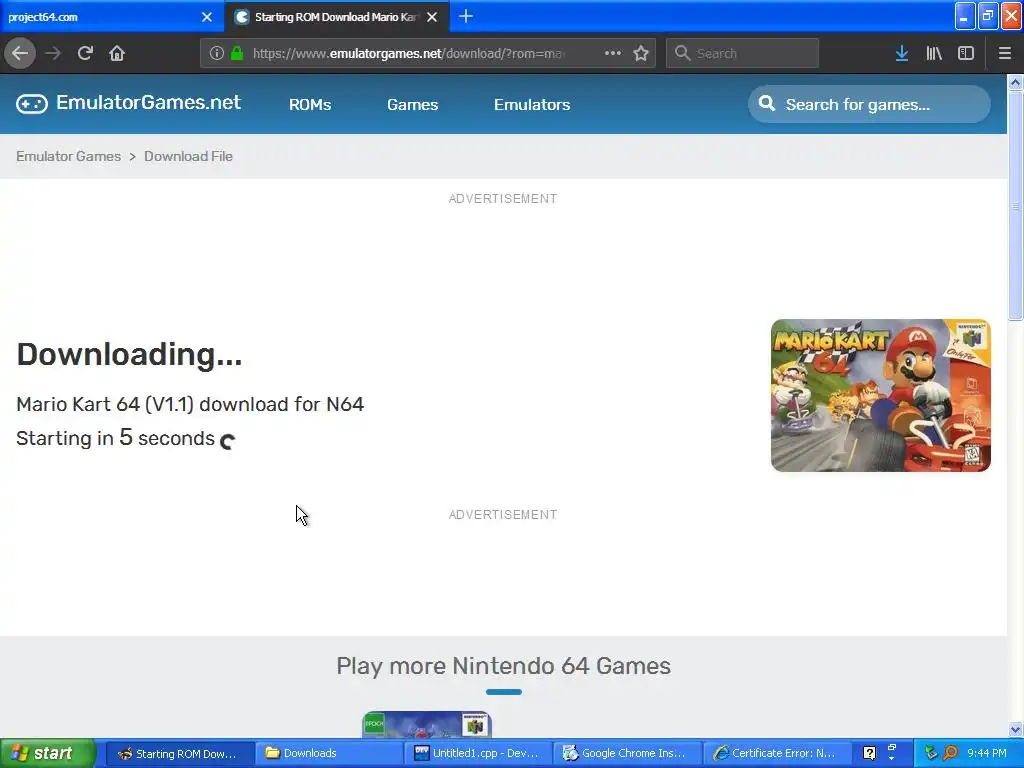This screenshot has width=1024, height=768.
Task: Bookmark this page with the star
Action: tap(641, 53)
